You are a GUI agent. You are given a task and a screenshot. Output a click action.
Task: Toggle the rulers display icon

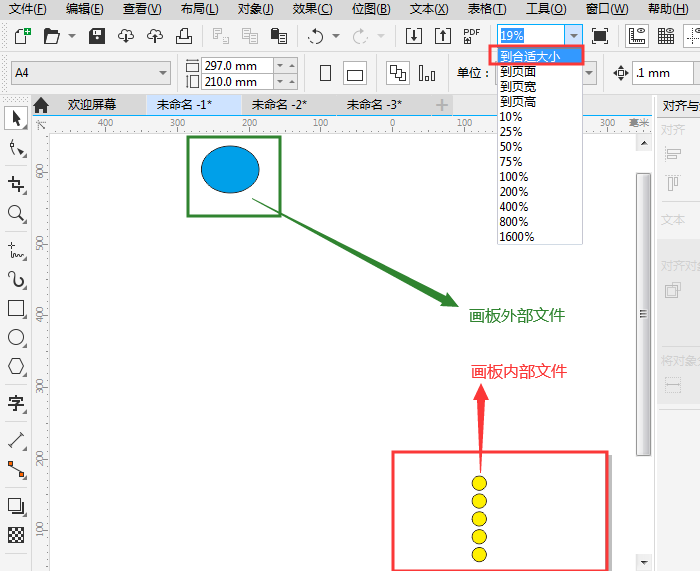coord(637,36)
